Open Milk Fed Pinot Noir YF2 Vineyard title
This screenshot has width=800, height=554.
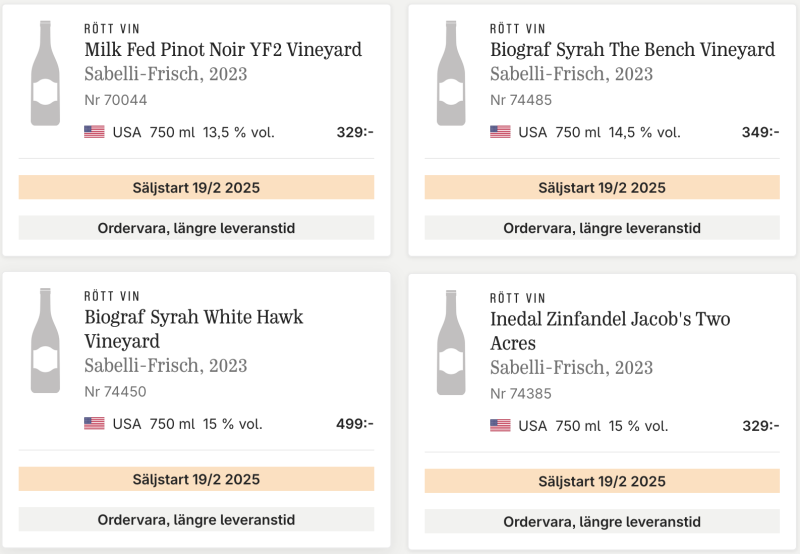(x=223, y=49)
